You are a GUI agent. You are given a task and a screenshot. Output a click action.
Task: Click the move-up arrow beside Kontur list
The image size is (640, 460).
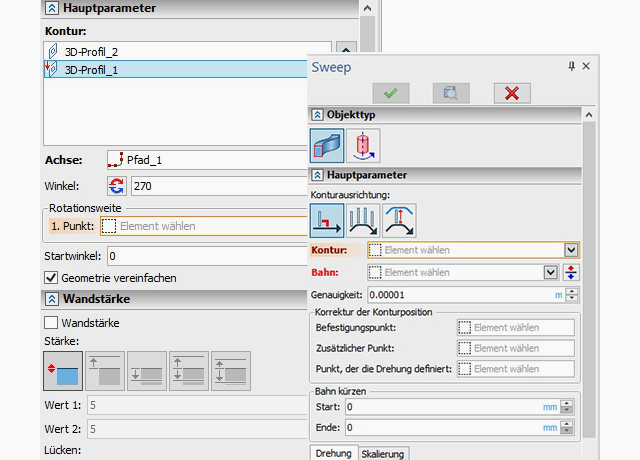click(x=346, y=48)
